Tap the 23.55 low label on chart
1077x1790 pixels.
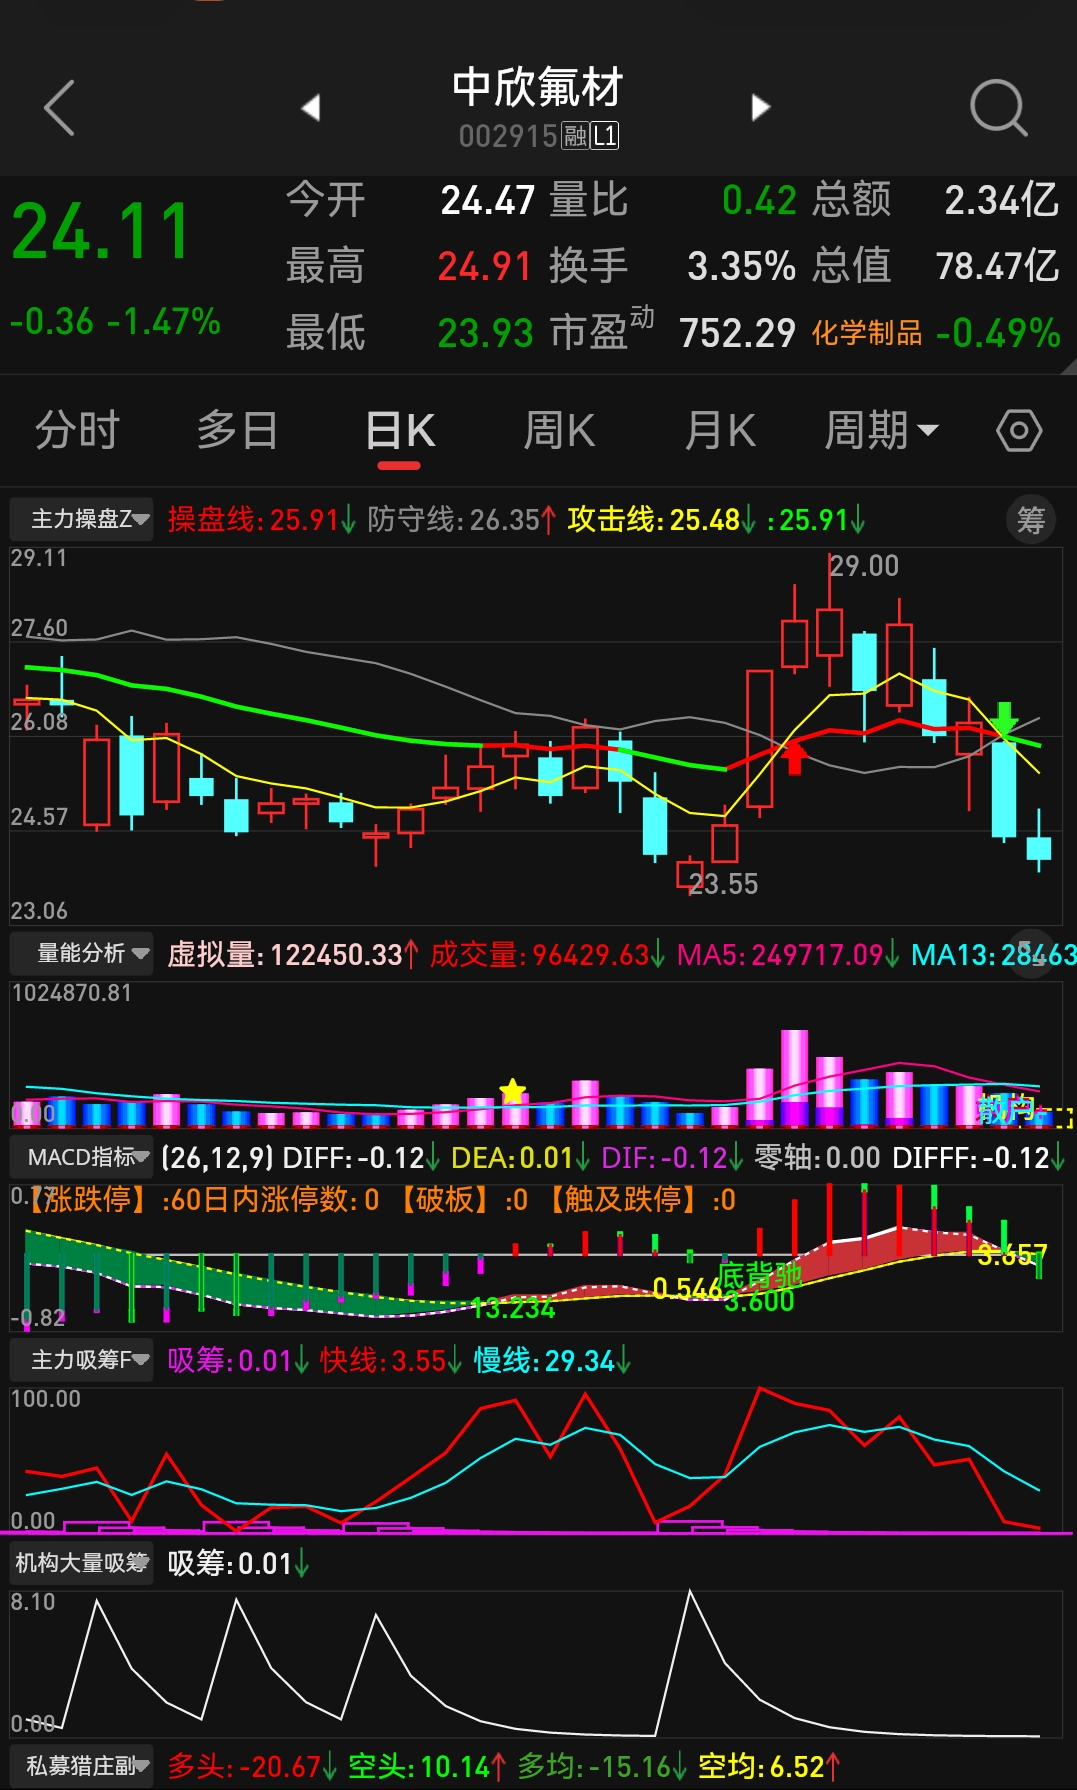(723, 884)
